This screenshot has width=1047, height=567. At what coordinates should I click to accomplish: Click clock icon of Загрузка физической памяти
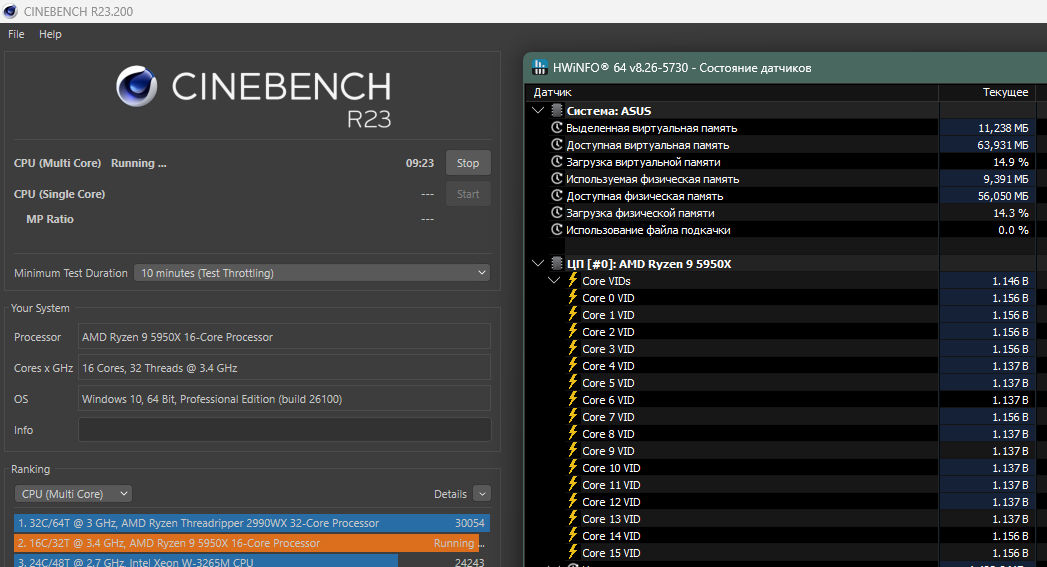click(557, 213)
